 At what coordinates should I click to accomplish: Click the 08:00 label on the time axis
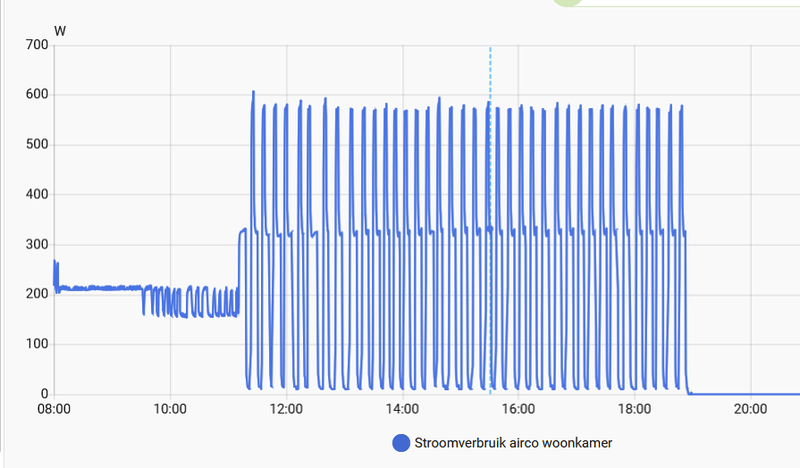[x=54, y=409]
